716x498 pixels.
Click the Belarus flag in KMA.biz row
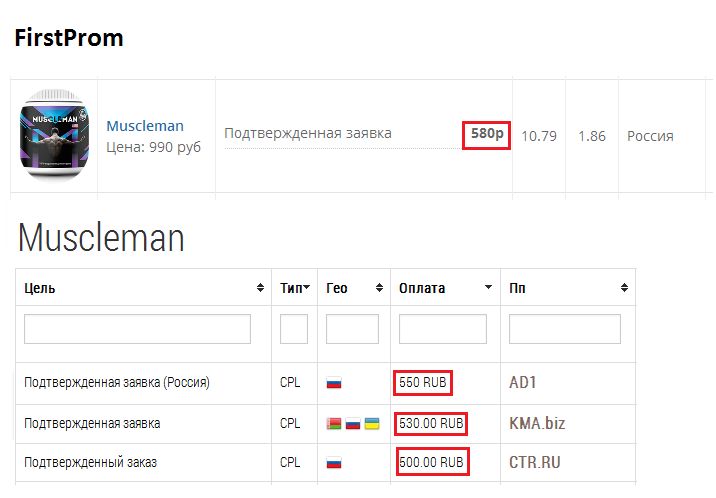334,424
